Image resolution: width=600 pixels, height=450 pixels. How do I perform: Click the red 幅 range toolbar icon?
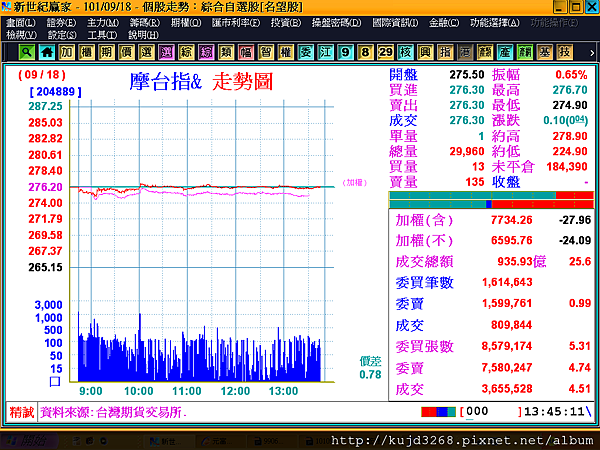[246, 52]
